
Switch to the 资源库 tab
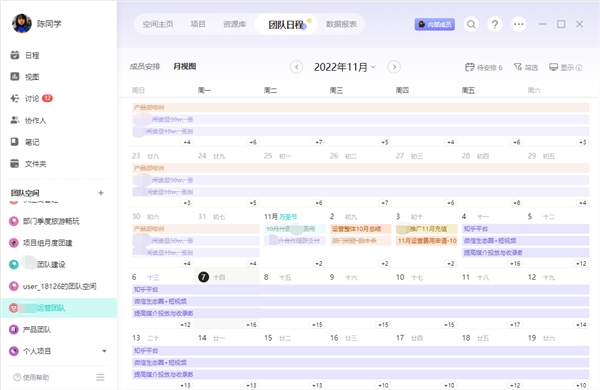click(234, 24)
